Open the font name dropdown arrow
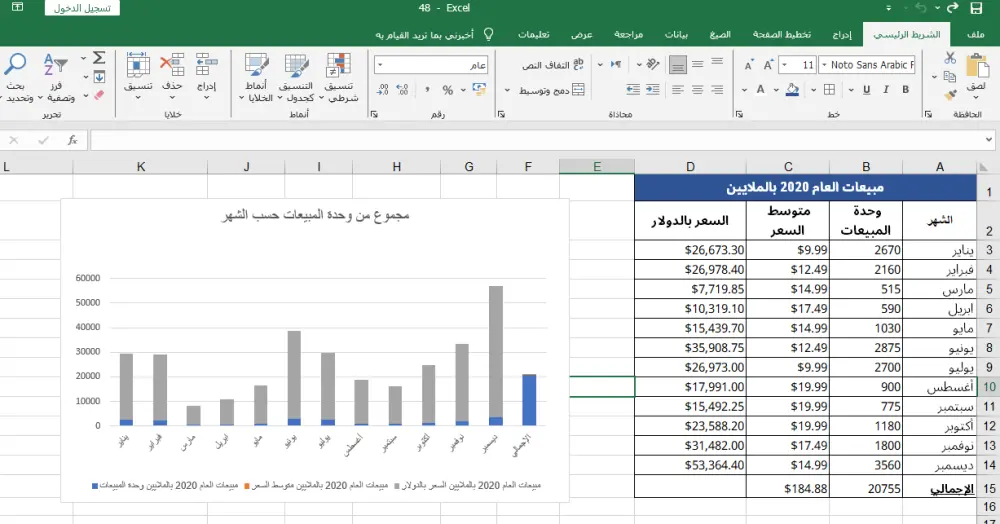The height and width of the screenshot is (524, 1000). click(x=823, y=65)
